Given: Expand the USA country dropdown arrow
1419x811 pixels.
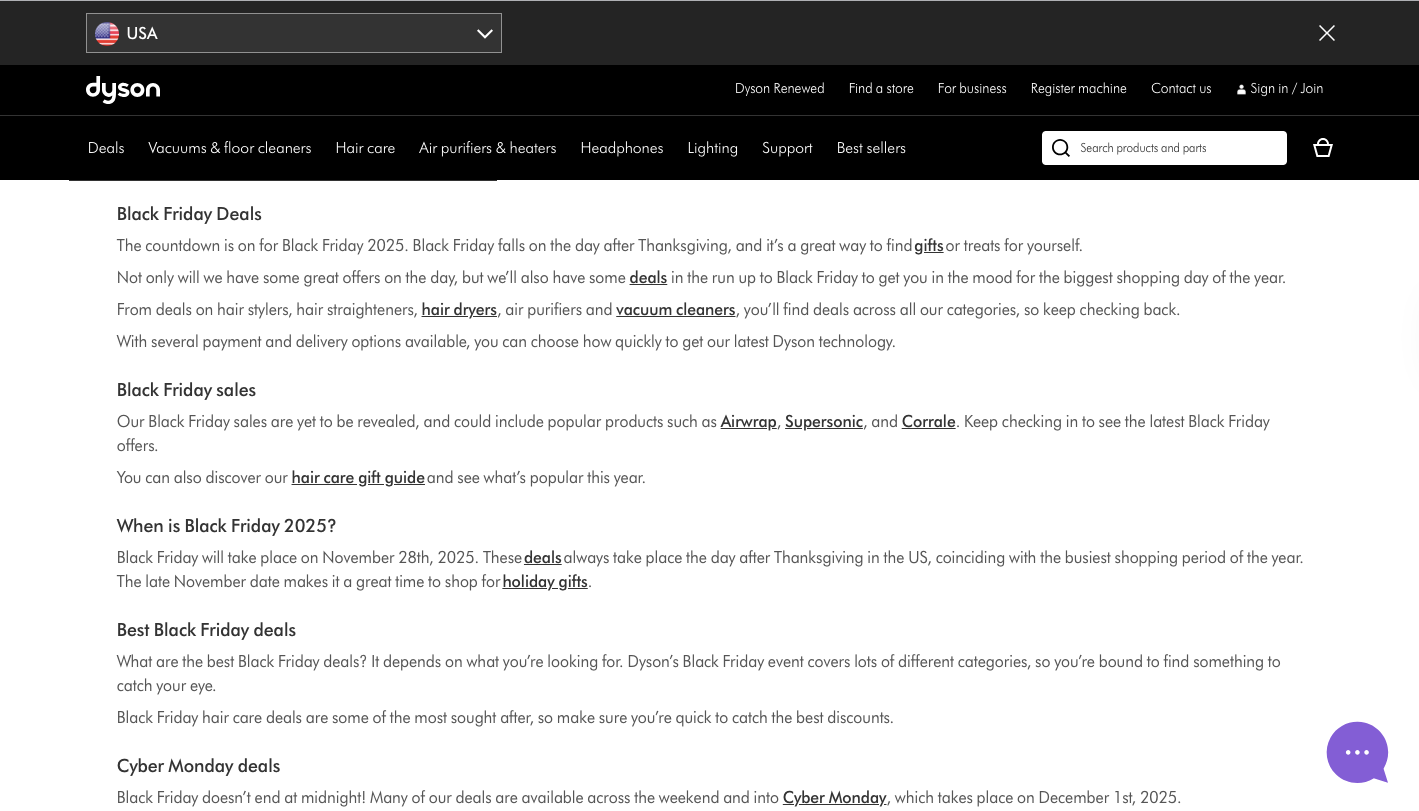Looking at the screenshot, I should point(485,34).
